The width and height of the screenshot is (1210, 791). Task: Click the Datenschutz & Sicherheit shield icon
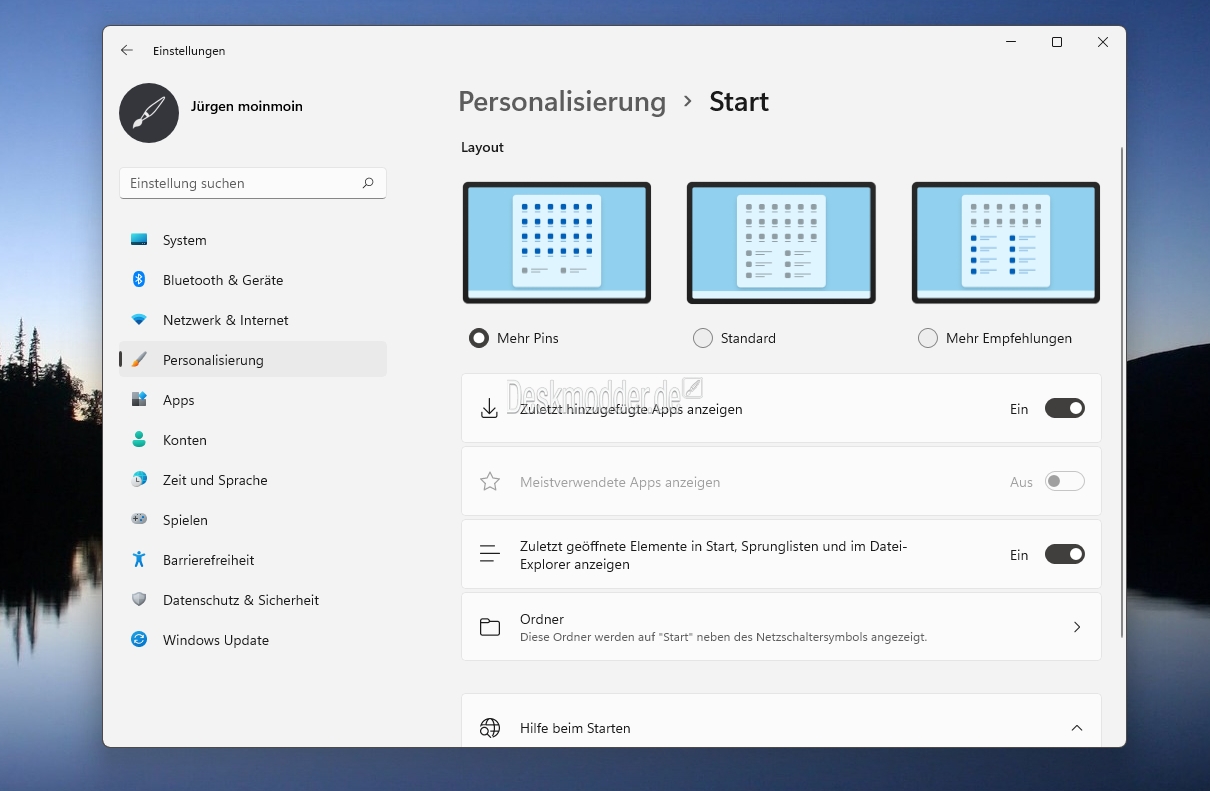tap(139, 600)
